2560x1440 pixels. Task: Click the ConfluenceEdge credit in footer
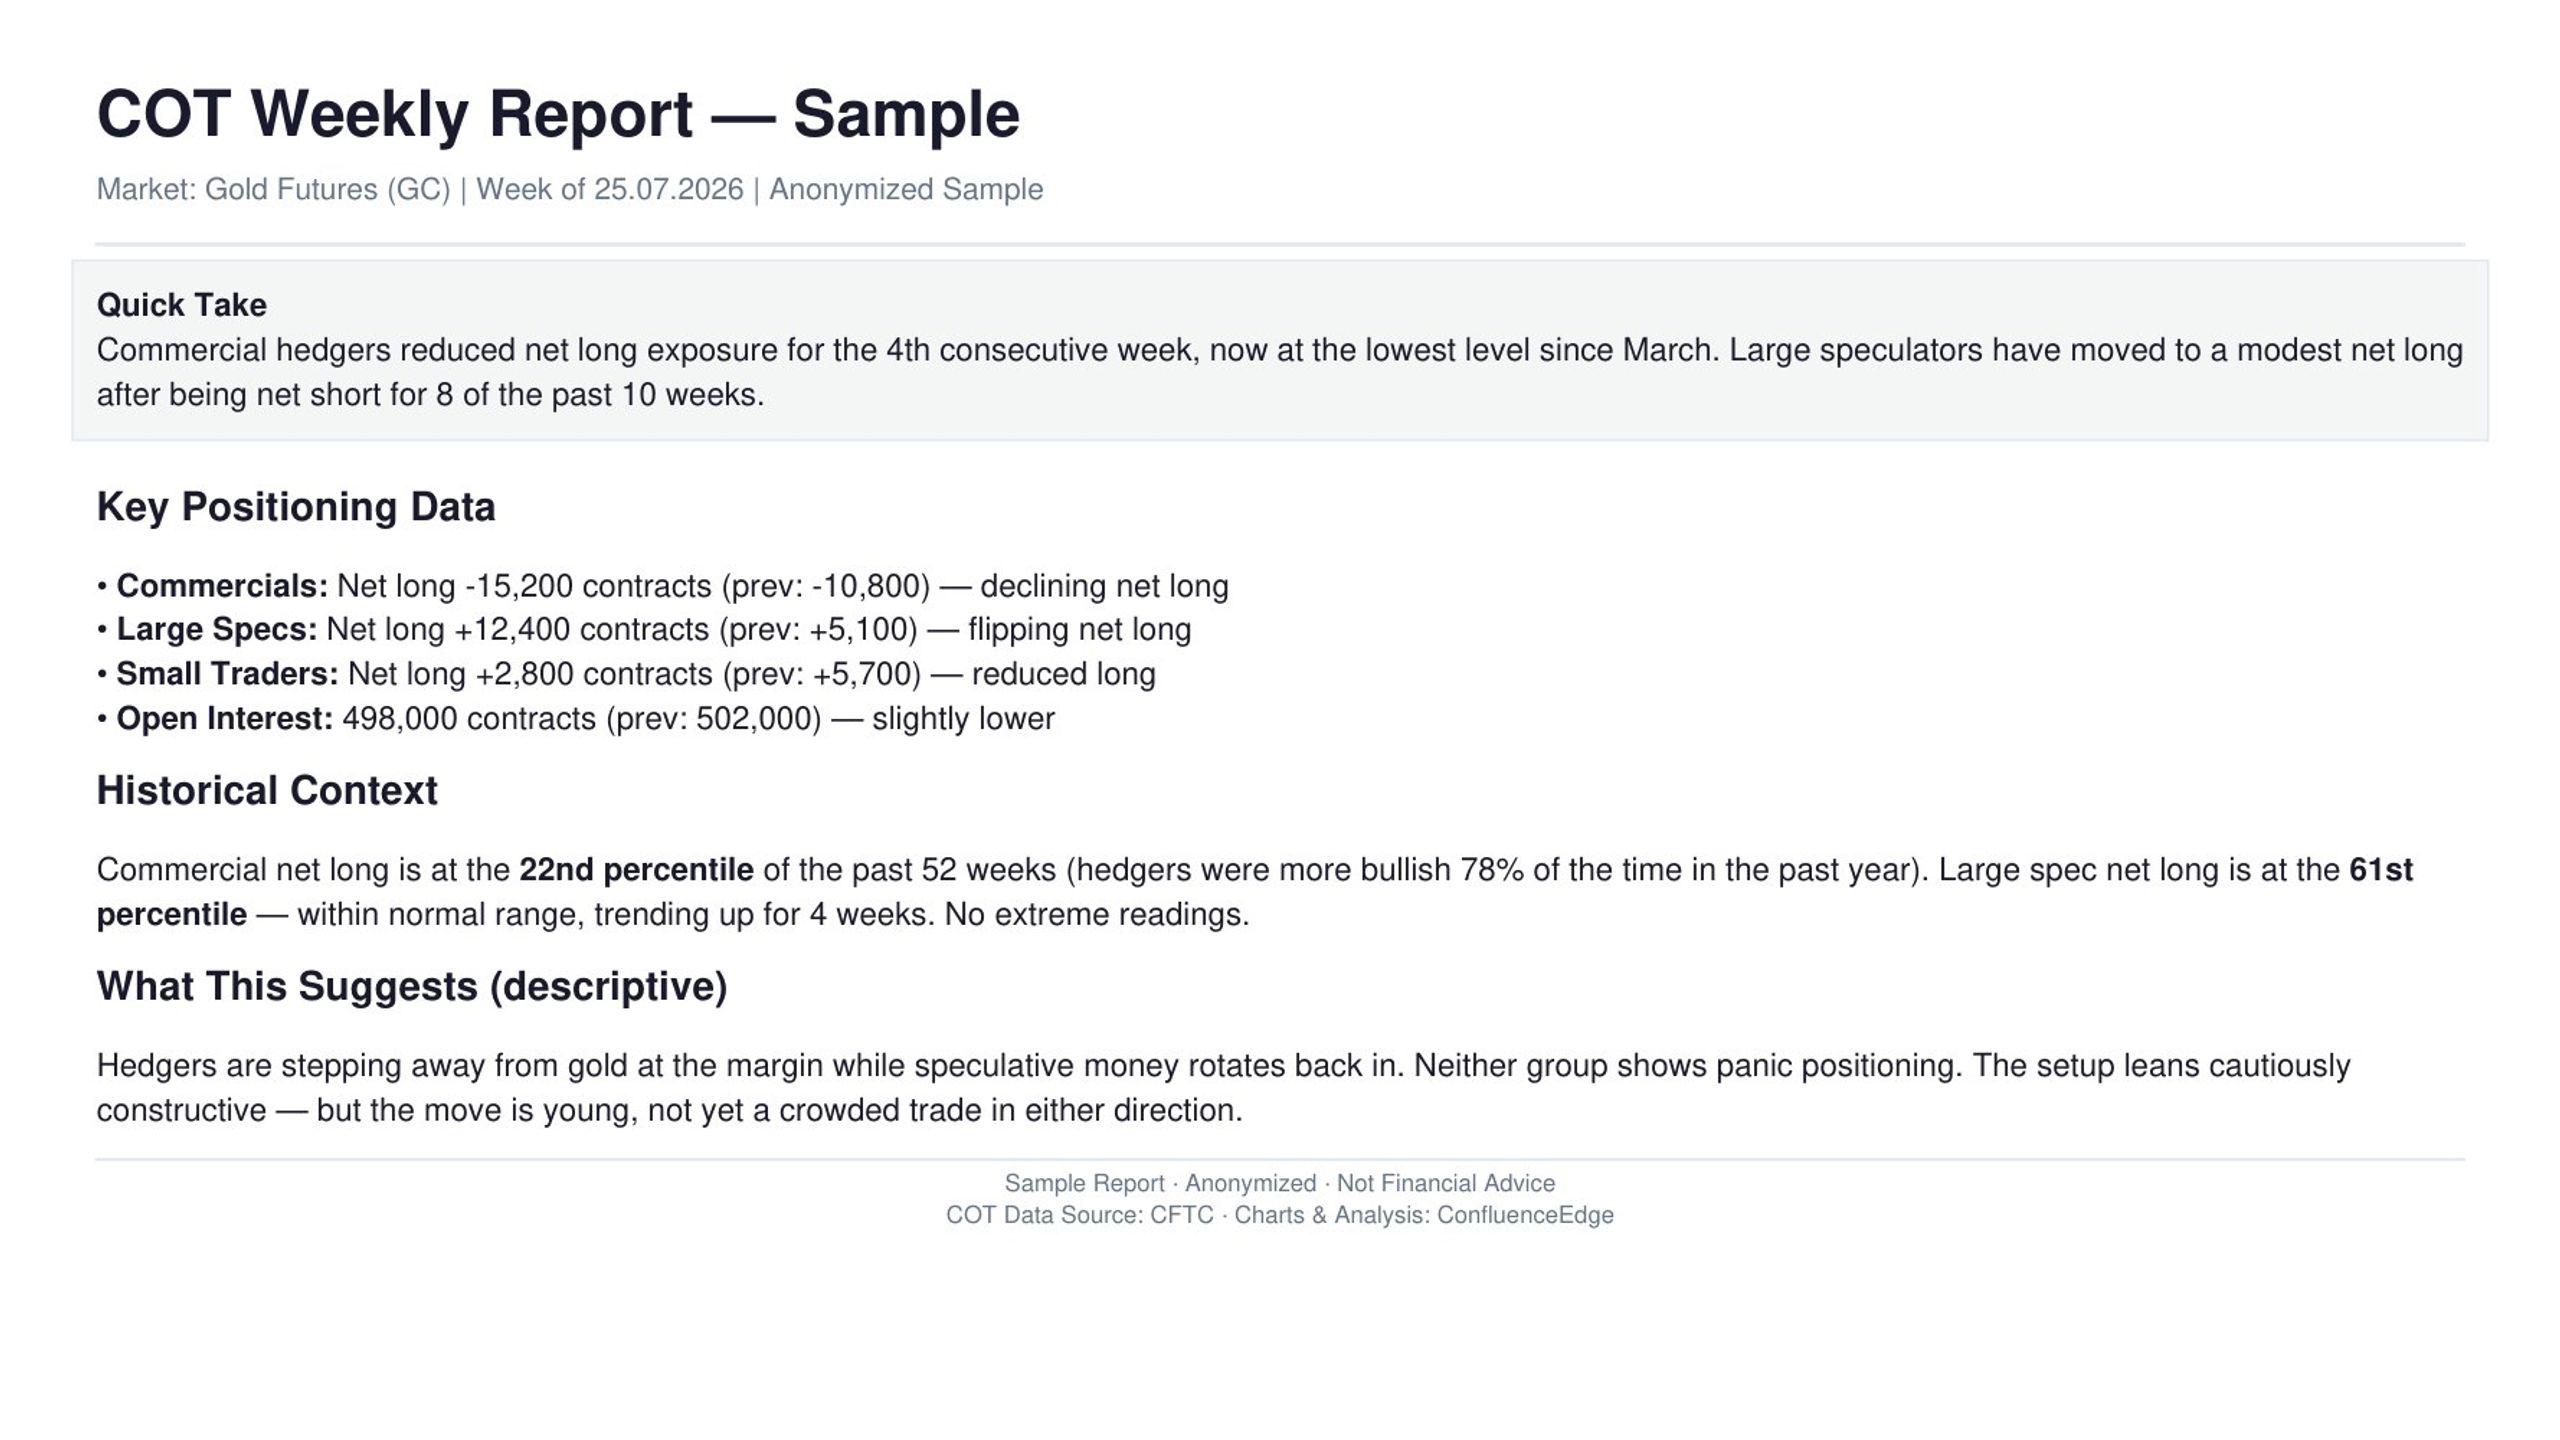pos(1525,1216)
